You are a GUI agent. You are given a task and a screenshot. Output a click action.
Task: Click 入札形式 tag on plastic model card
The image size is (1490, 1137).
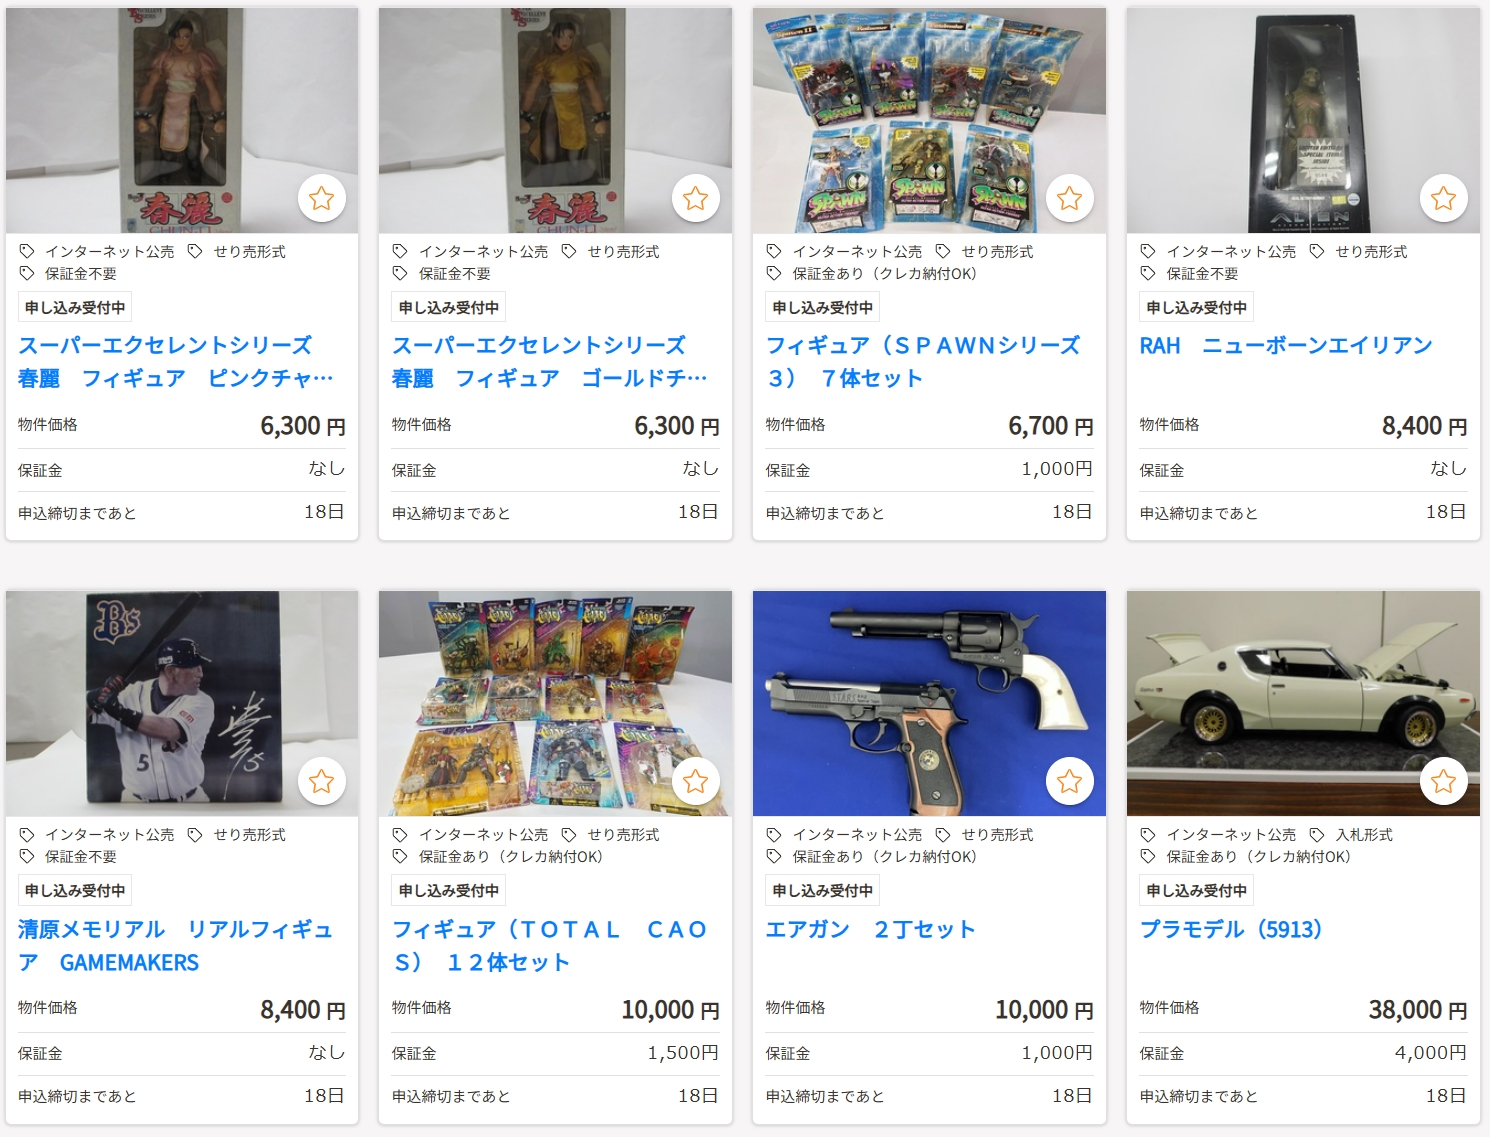[x=1364, y=834]
